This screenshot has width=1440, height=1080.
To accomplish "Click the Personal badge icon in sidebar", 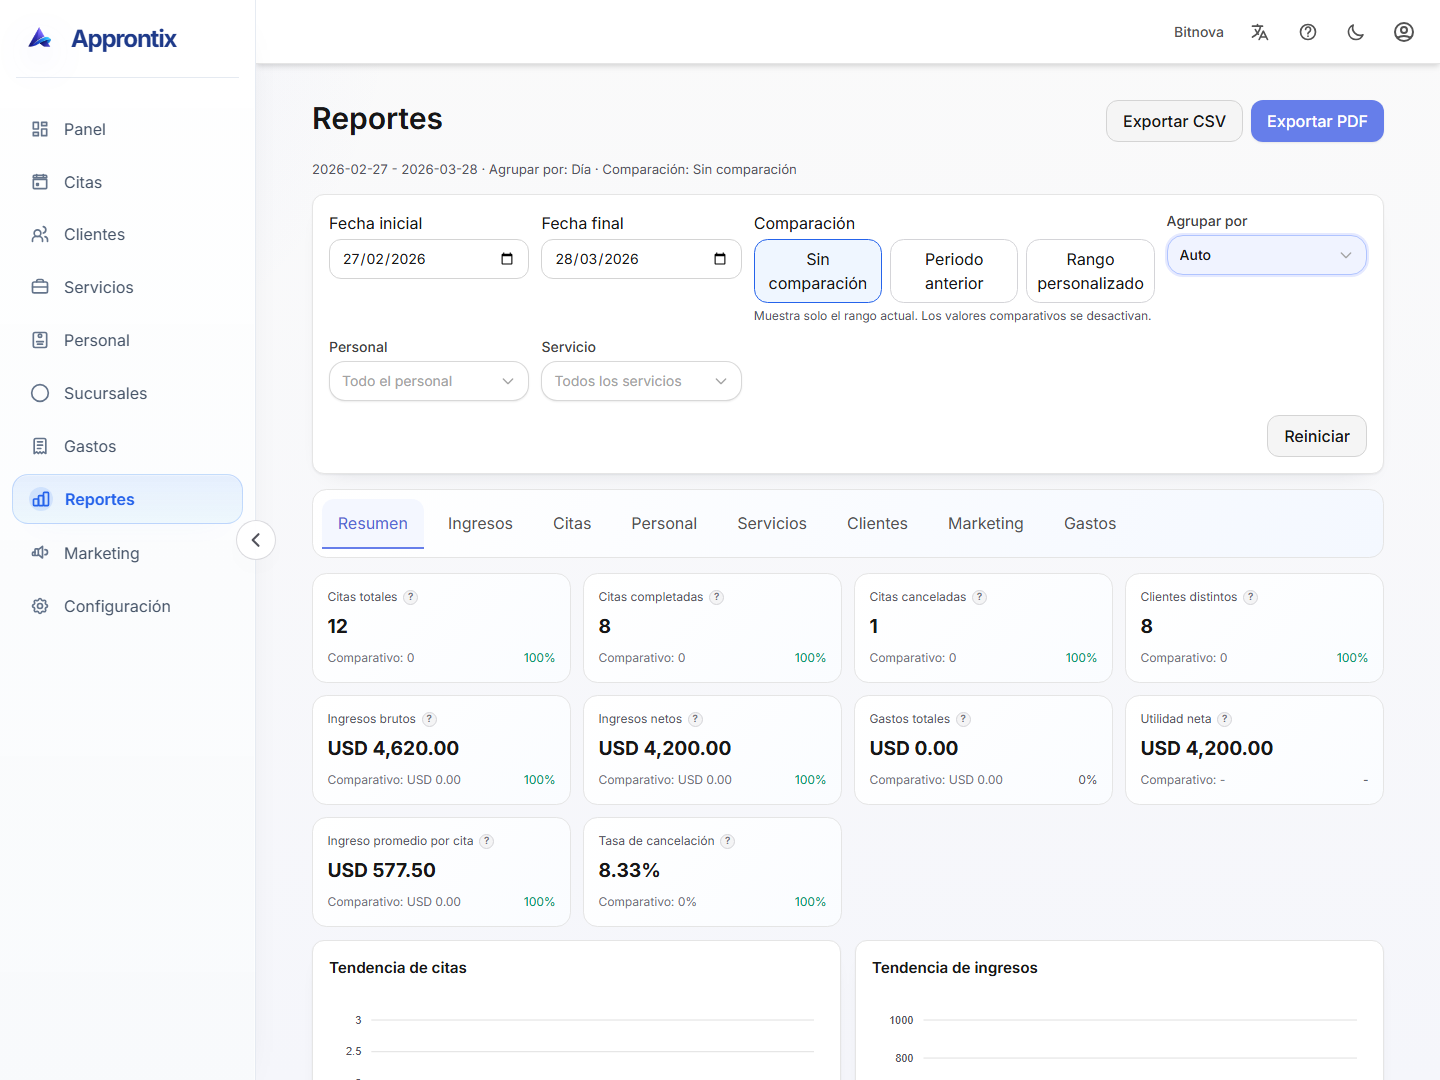I will point(40,340).
